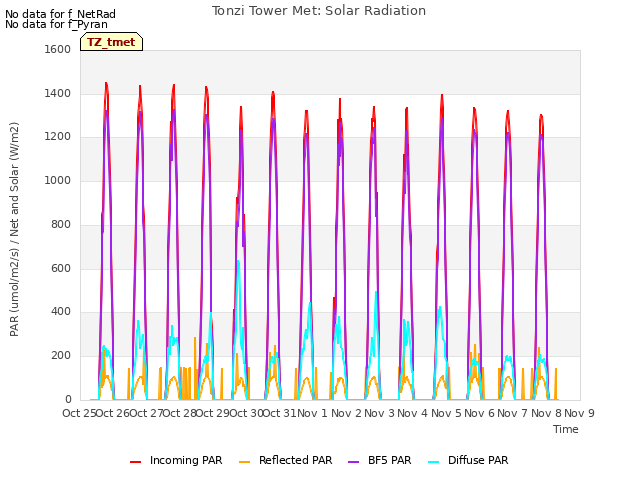The image size is (640, 480).
Task: Click the Nov 1 x-axis date label
Action: coord(312,413)
